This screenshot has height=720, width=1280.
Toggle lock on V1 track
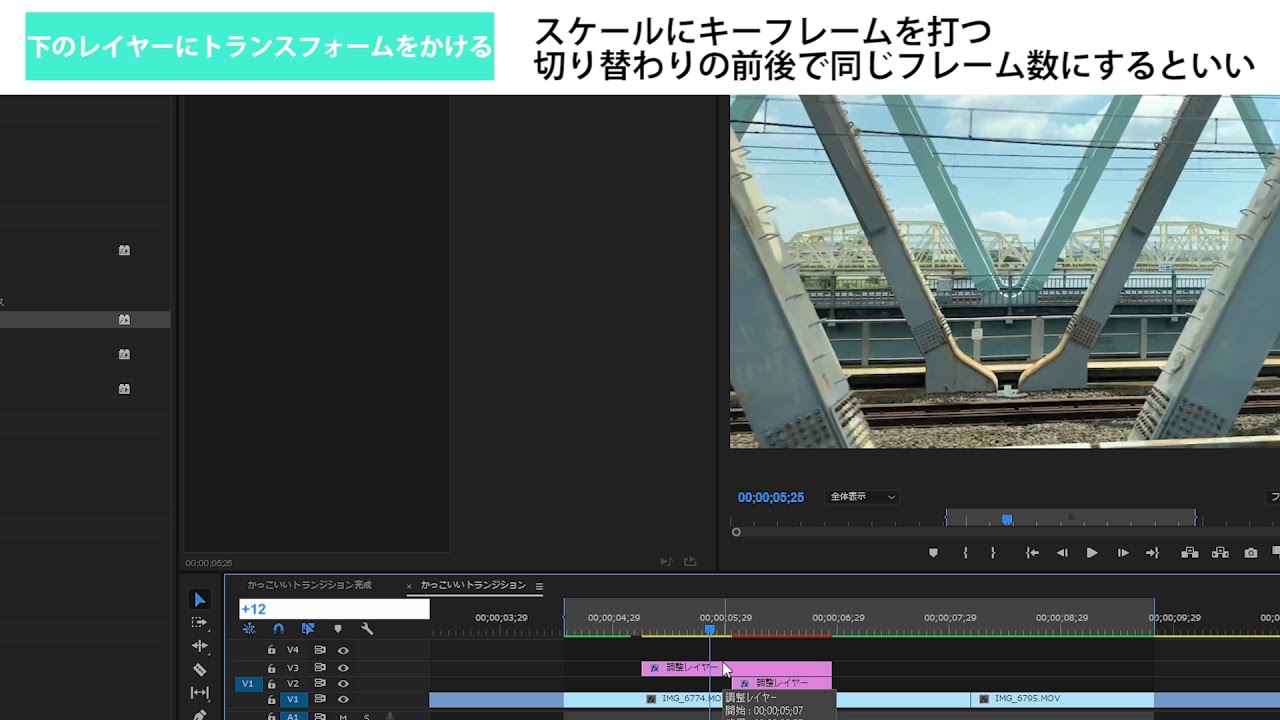click(271, 700)
